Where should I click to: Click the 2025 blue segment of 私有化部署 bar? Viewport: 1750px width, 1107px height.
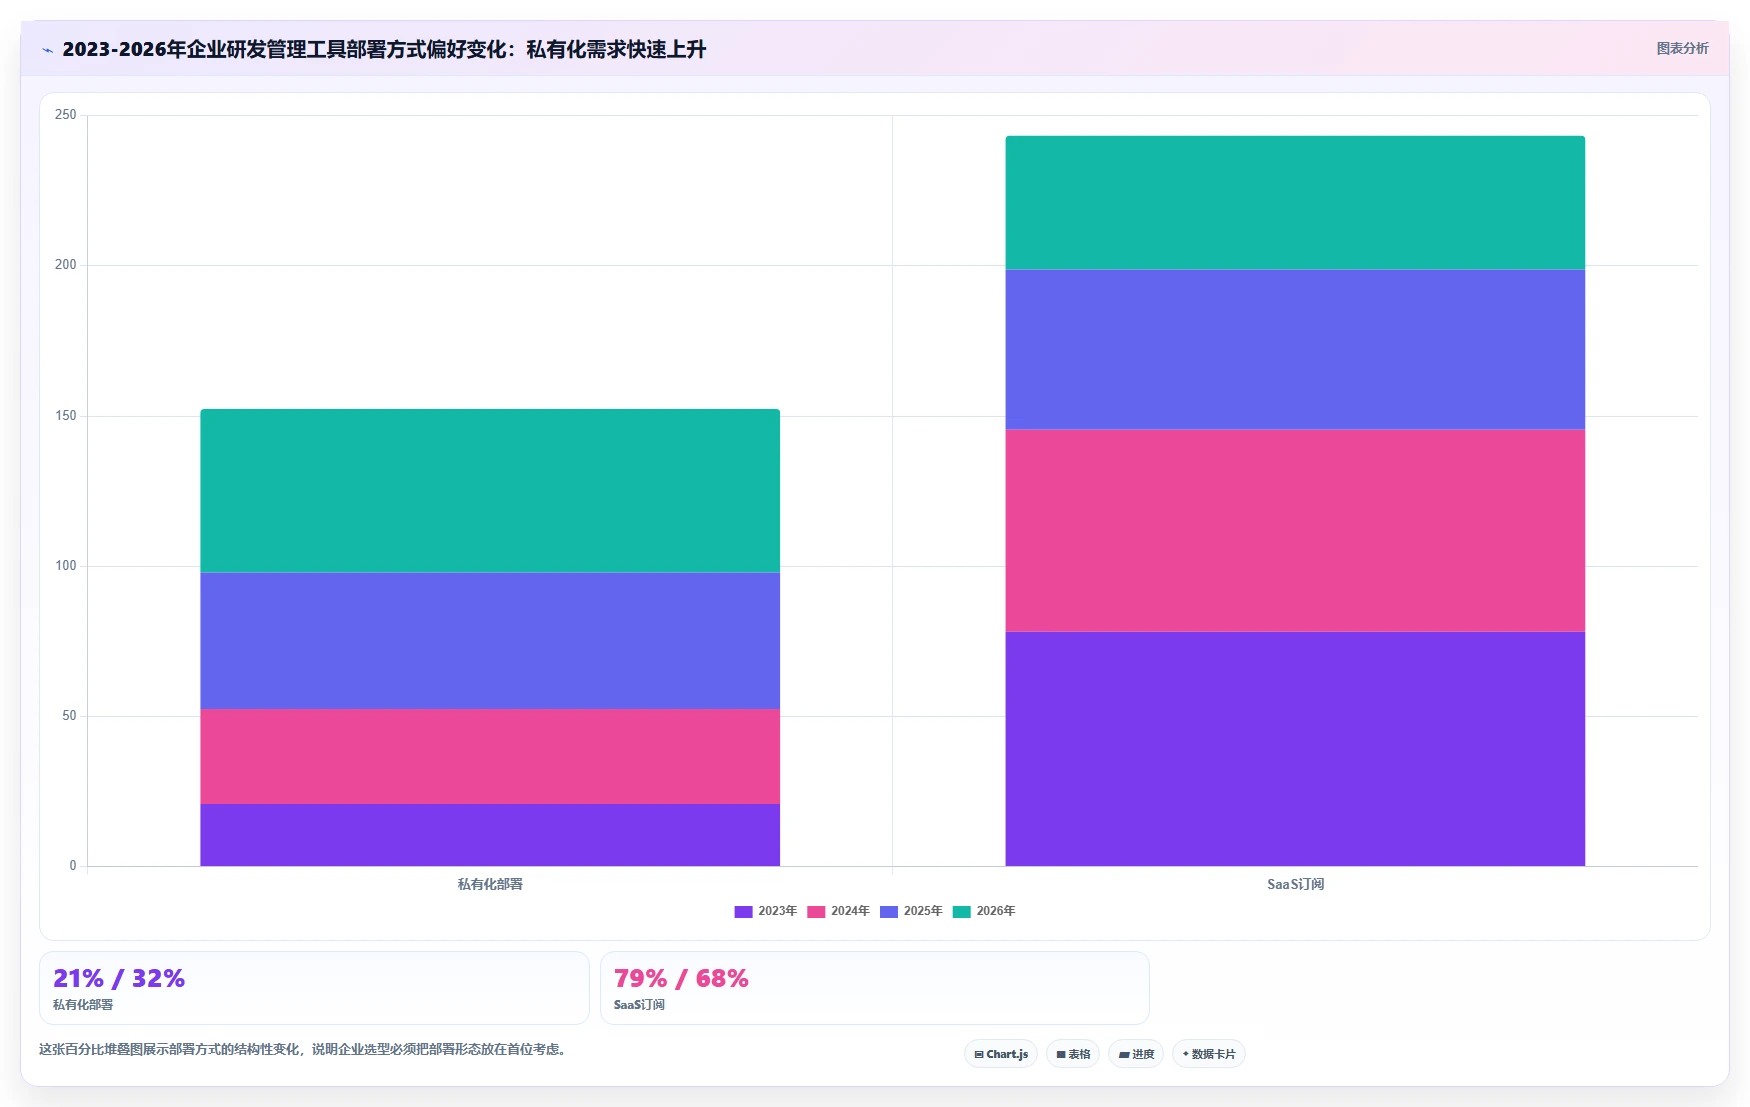click(x=490, y=641)
